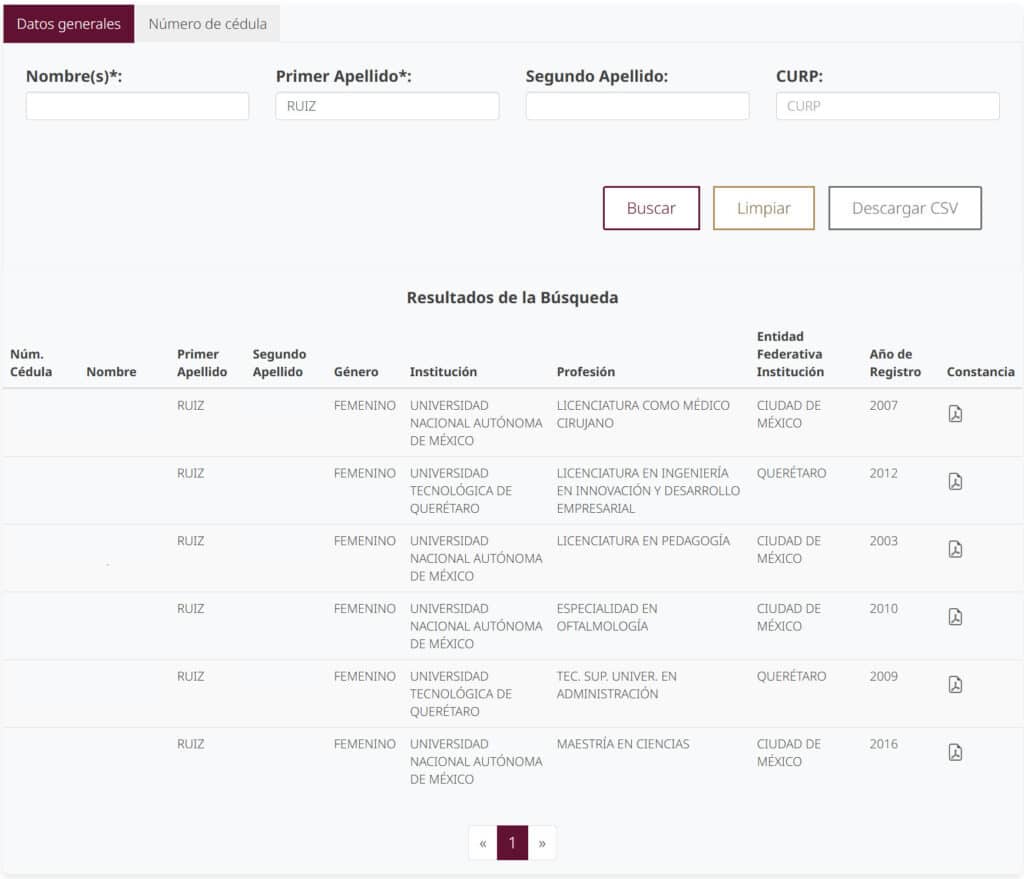The height and width of the screenshot is (879, 1024).
Task: Click the next page arrow »
Action: [x=543, y=842]
